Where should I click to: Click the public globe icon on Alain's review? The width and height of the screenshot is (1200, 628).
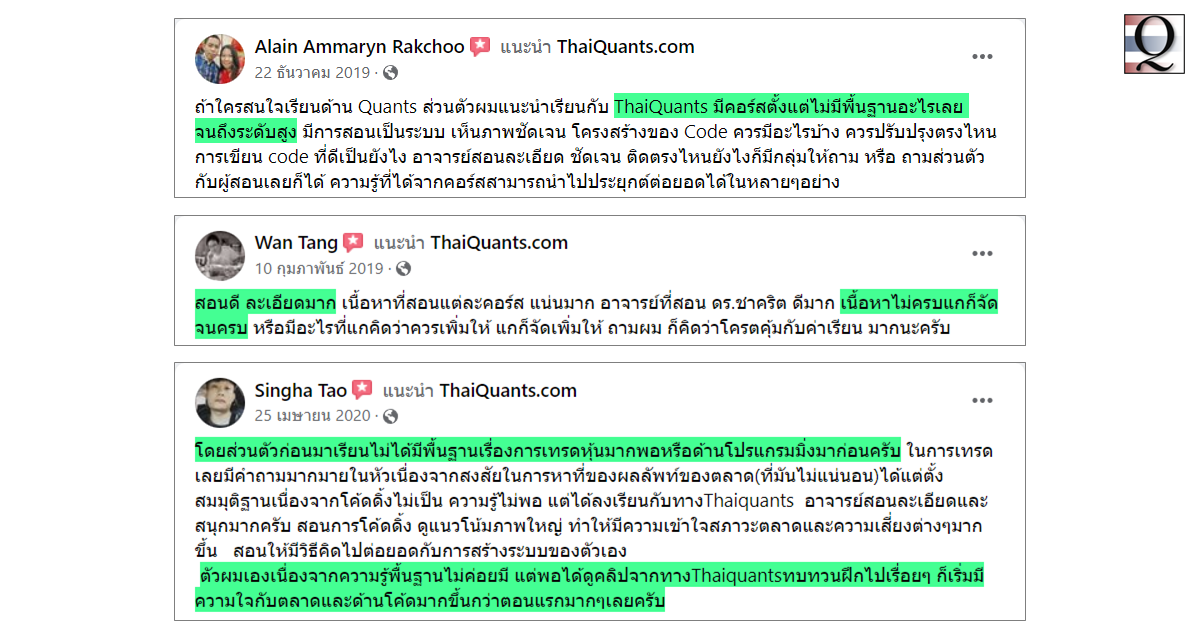(390, 72)
